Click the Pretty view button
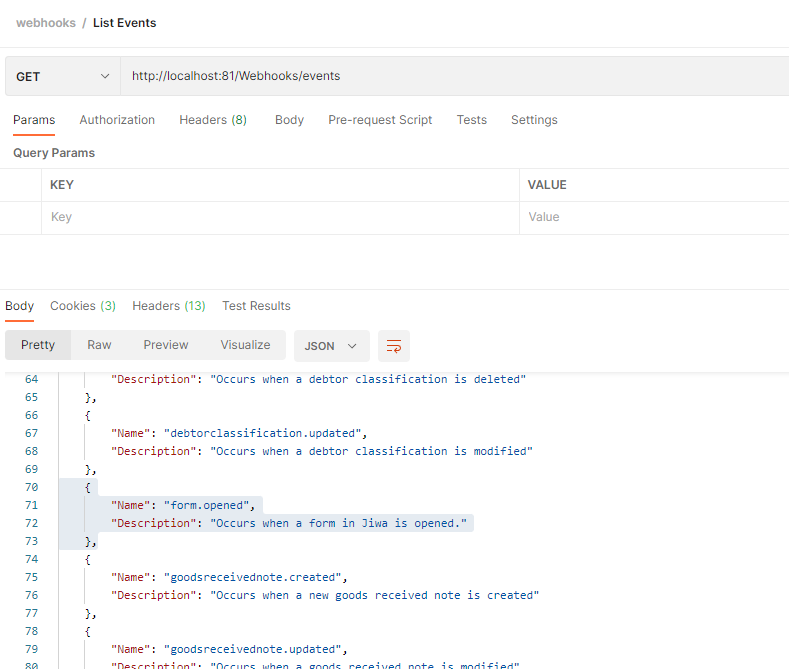Image resolution: width=789 pixels, height=669 pixels. (38, 345)
